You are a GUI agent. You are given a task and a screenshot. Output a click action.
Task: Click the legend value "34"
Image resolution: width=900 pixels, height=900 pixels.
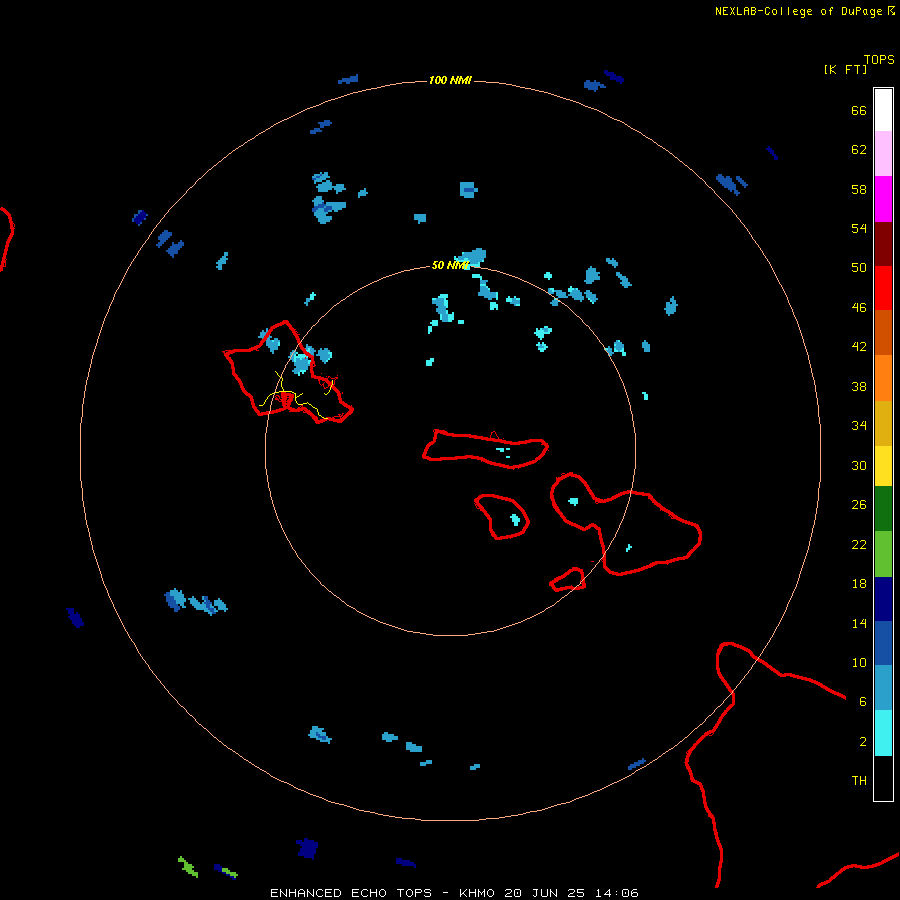(859, 425)
